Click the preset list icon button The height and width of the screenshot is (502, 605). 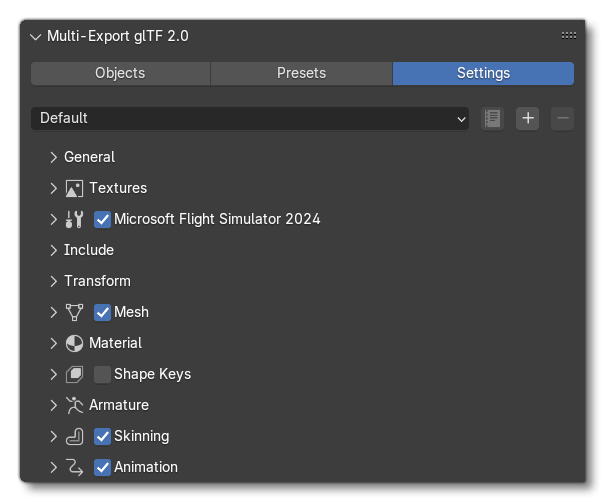[492, 118]
